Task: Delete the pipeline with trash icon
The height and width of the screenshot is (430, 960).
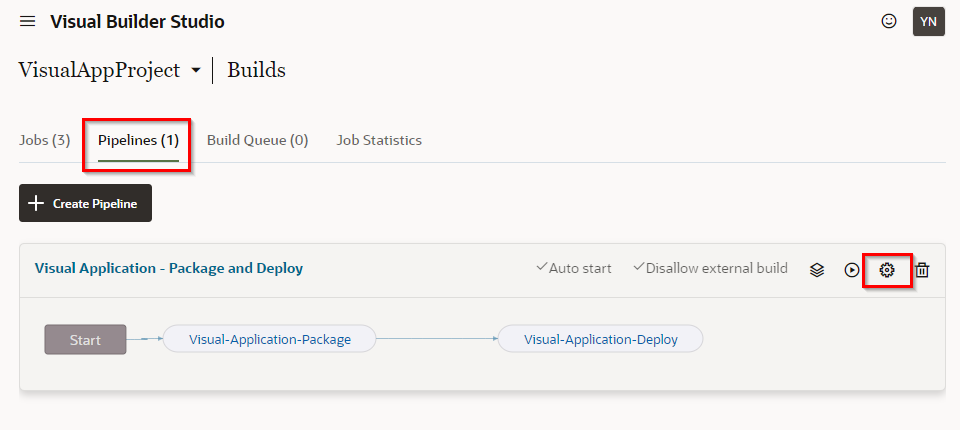Action: (922, 270)
